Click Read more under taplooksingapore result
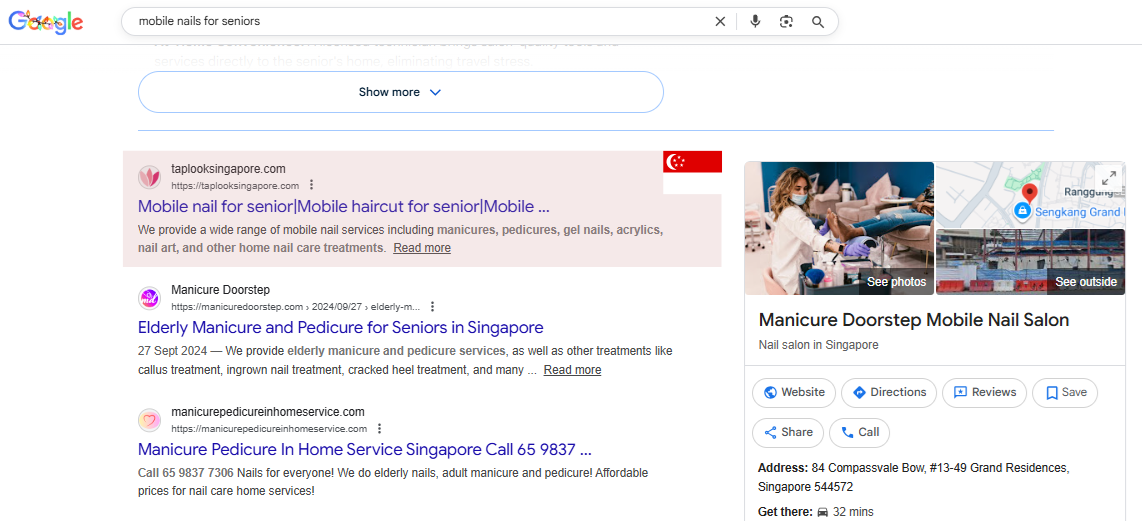 (421, 248)
